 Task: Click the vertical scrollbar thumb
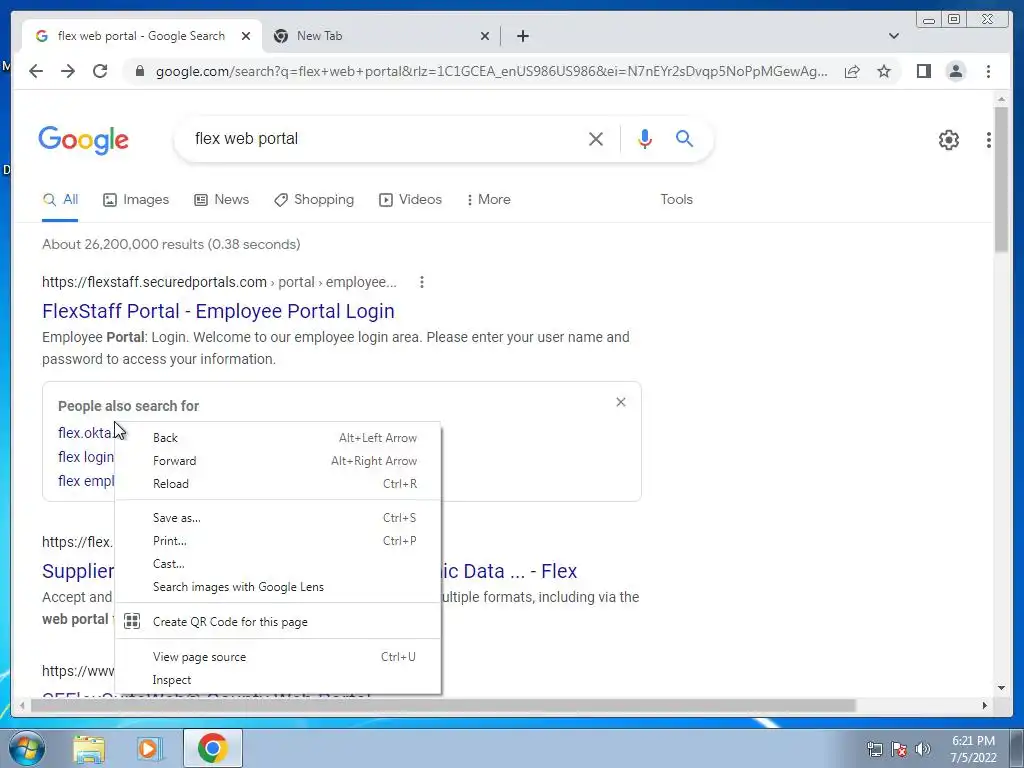click(x=1001, y=180)
